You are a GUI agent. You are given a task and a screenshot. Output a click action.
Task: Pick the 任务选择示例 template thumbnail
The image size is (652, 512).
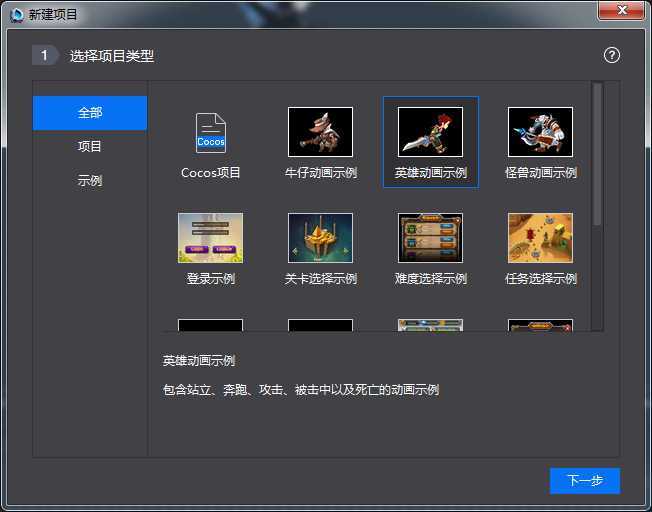540,238
